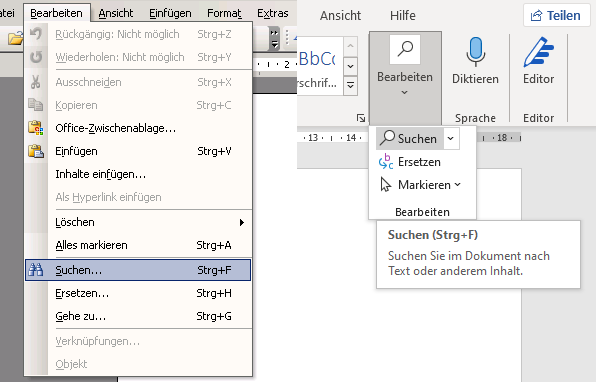Open the Format menu

click(224, 13)
